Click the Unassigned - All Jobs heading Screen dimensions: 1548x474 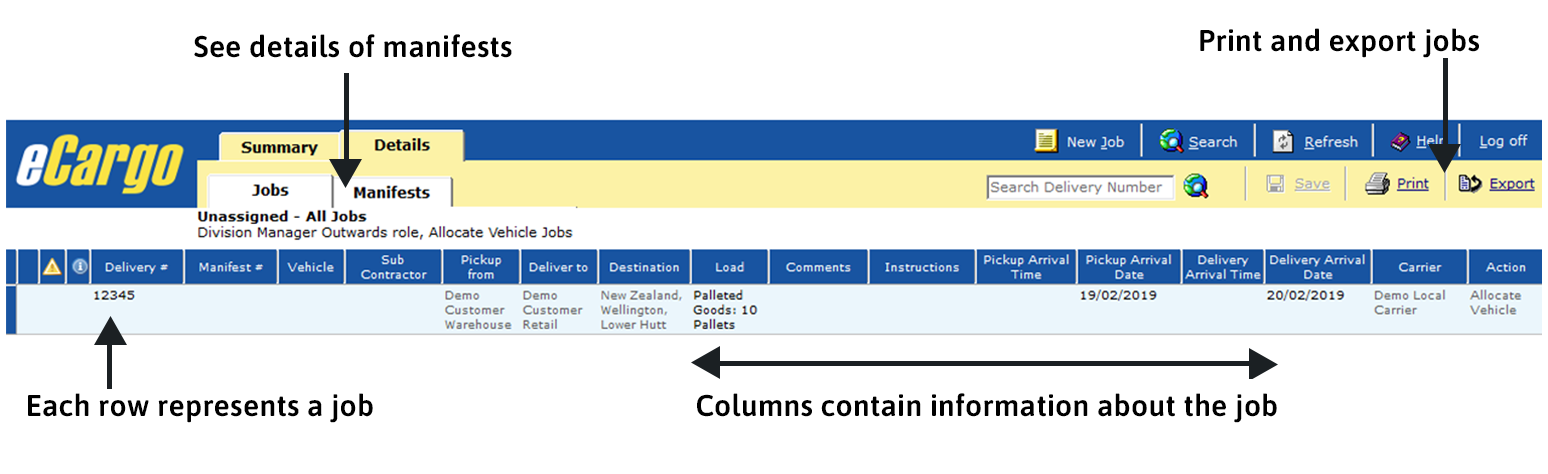pyautogui.click(x=282, y=216)
